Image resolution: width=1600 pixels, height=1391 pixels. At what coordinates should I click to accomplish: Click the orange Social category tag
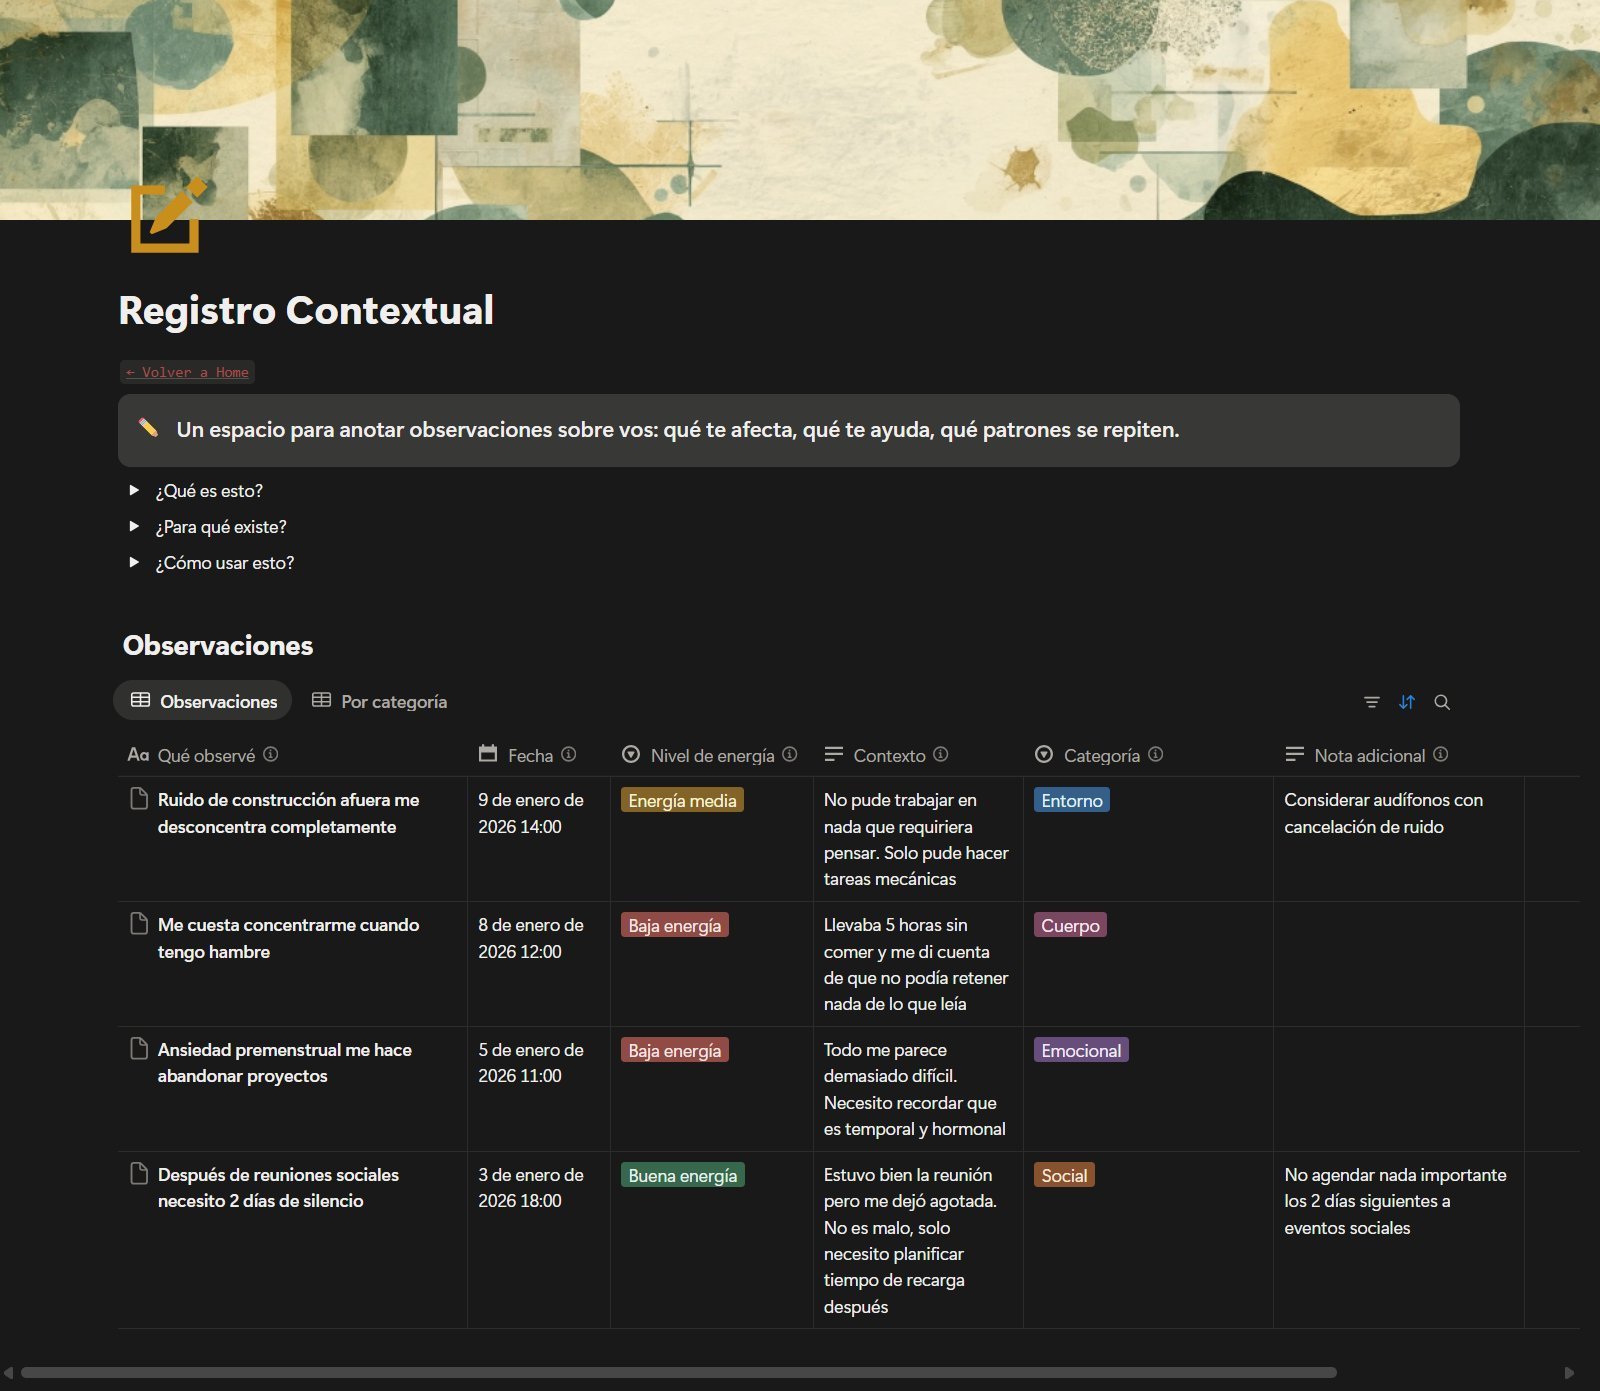coord(1064,1175)
